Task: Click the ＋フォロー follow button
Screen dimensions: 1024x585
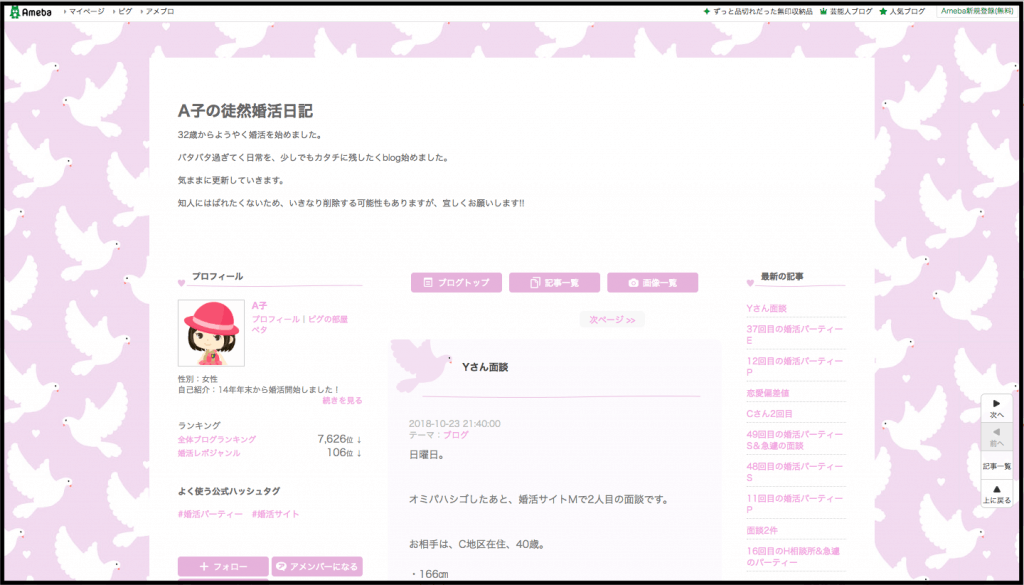Action: pyautogui.click(x=223, y=566)
